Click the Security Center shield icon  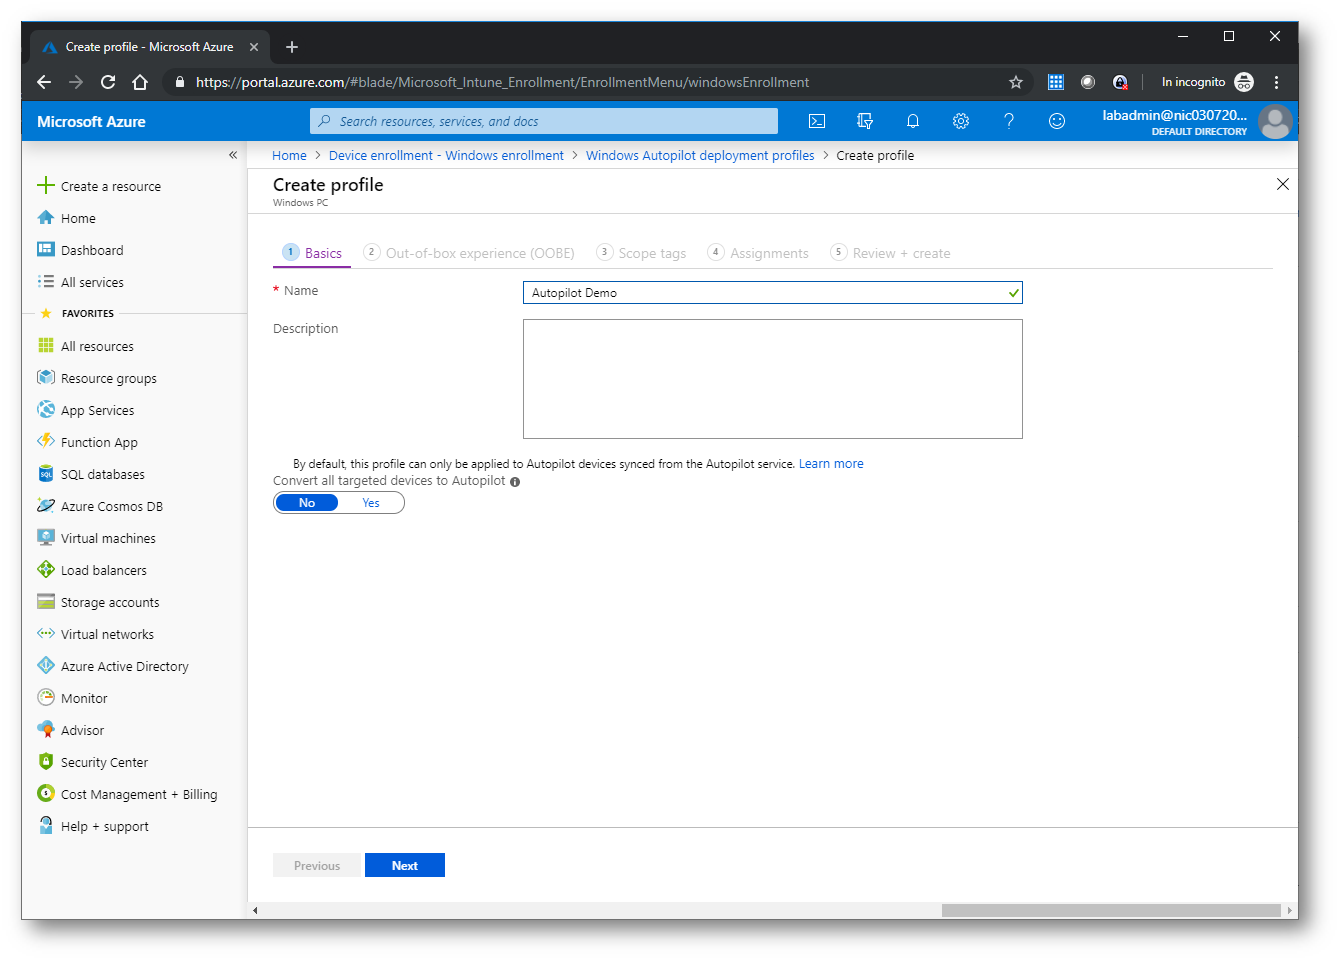46,761
